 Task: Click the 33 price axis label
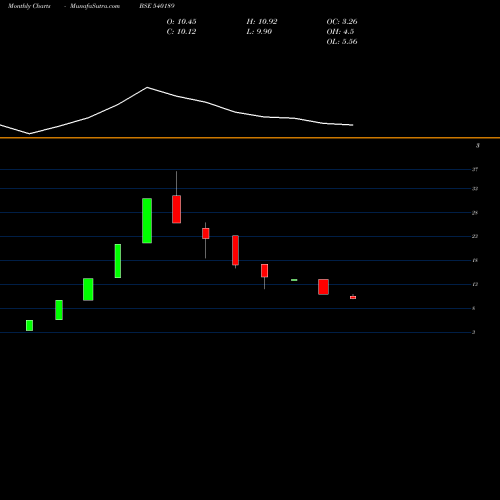click(x=475, y=189)
